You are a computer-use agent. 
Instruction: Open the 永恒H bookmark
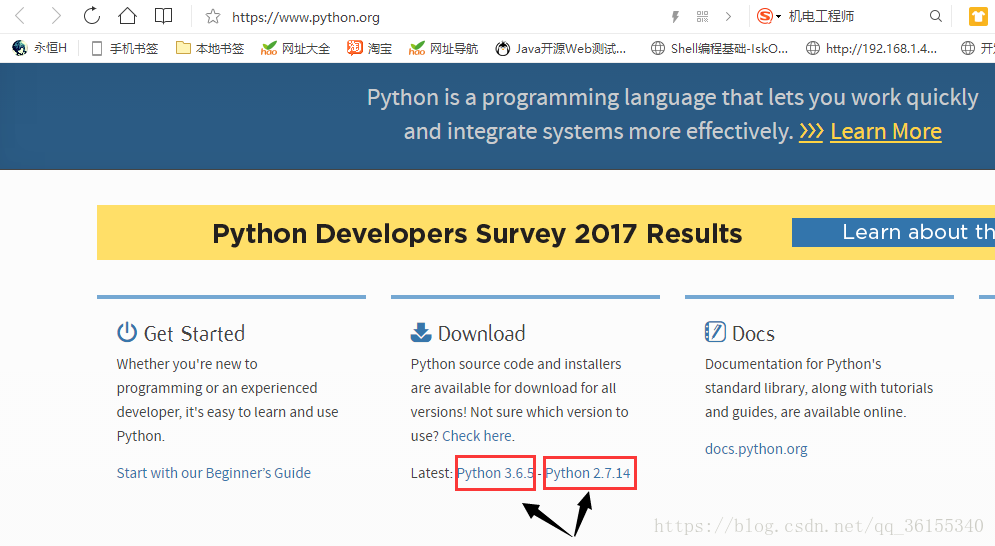39,48
